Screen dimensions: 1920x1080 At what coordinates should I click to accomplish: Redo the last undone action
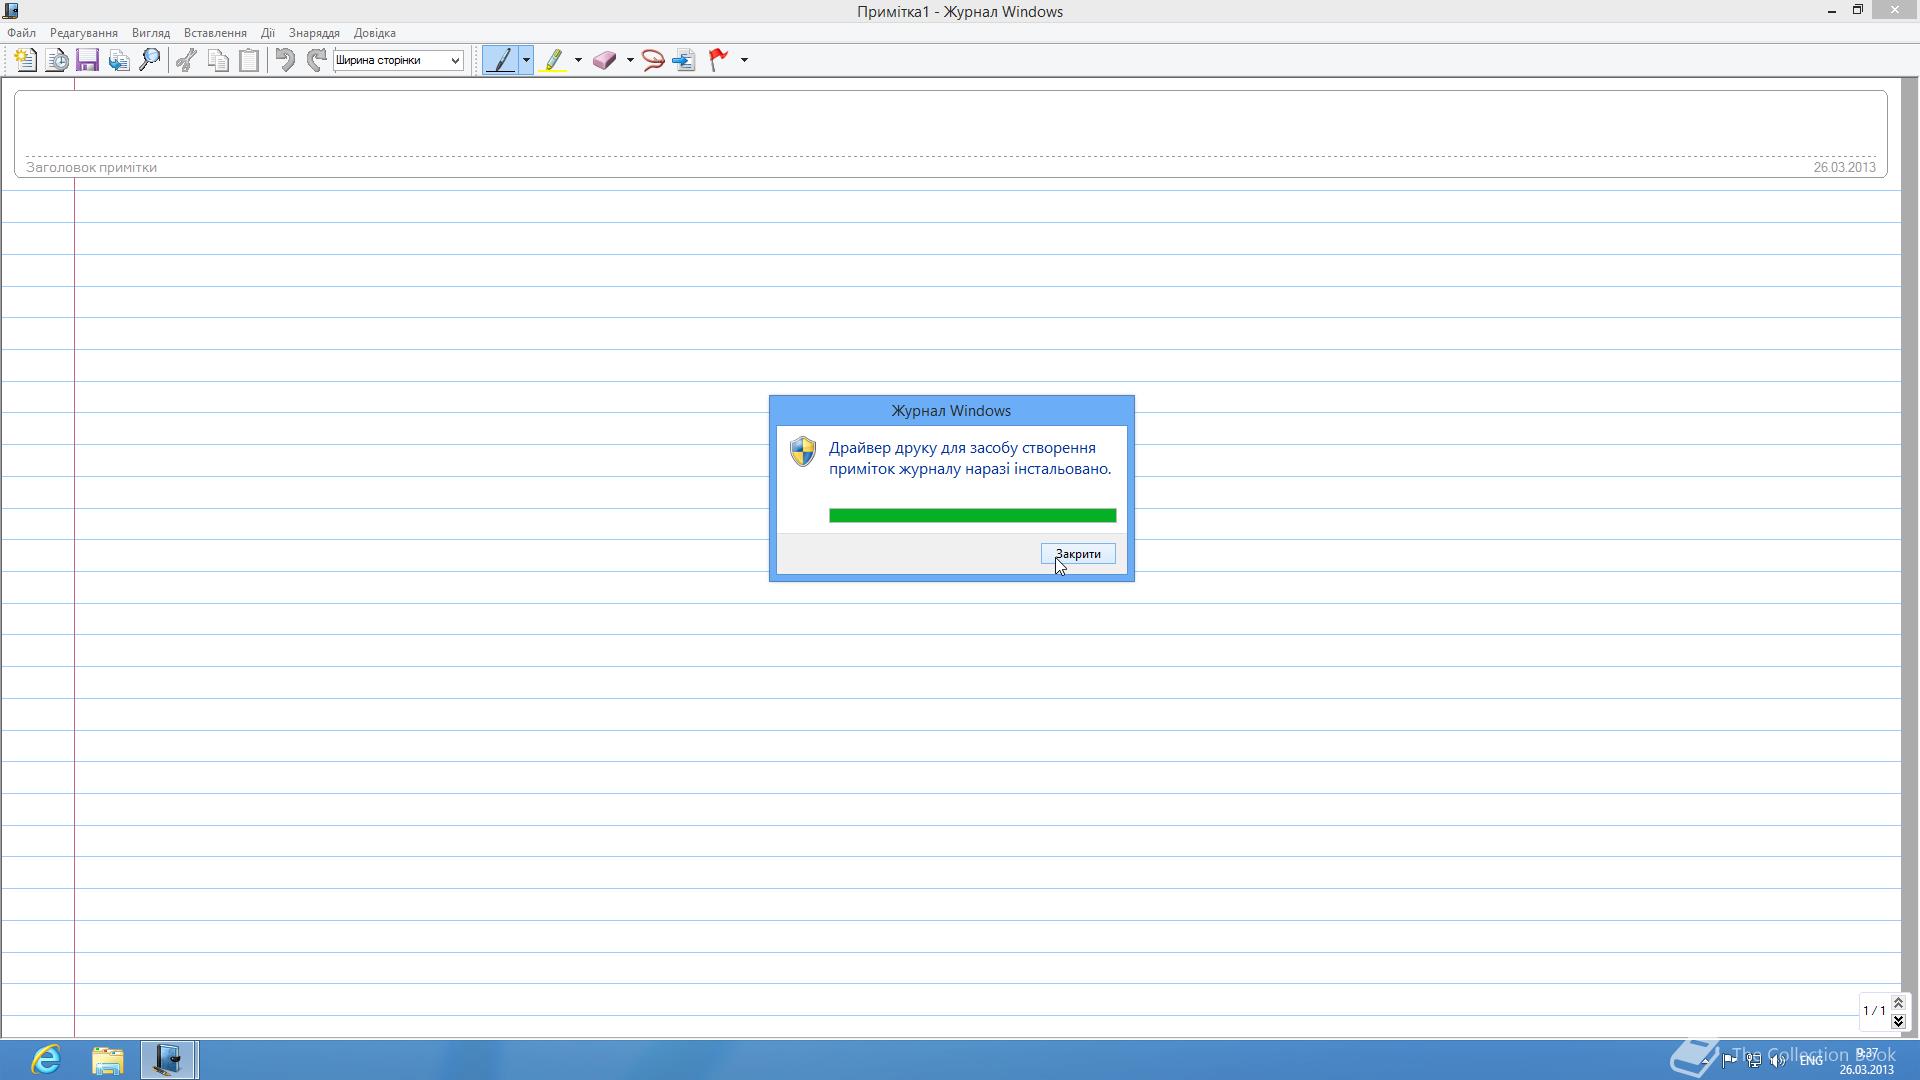tap(316, 60)
